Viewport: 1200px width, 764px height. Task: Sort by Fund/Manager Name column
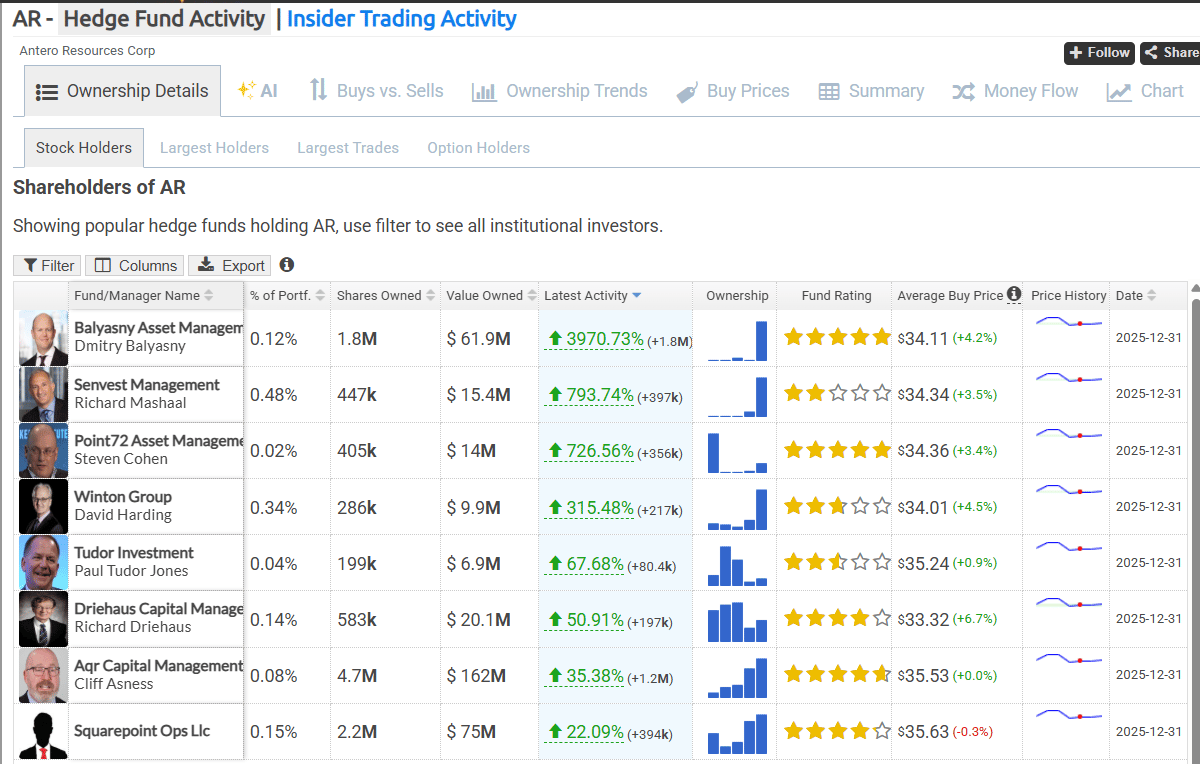click(143, 295)
